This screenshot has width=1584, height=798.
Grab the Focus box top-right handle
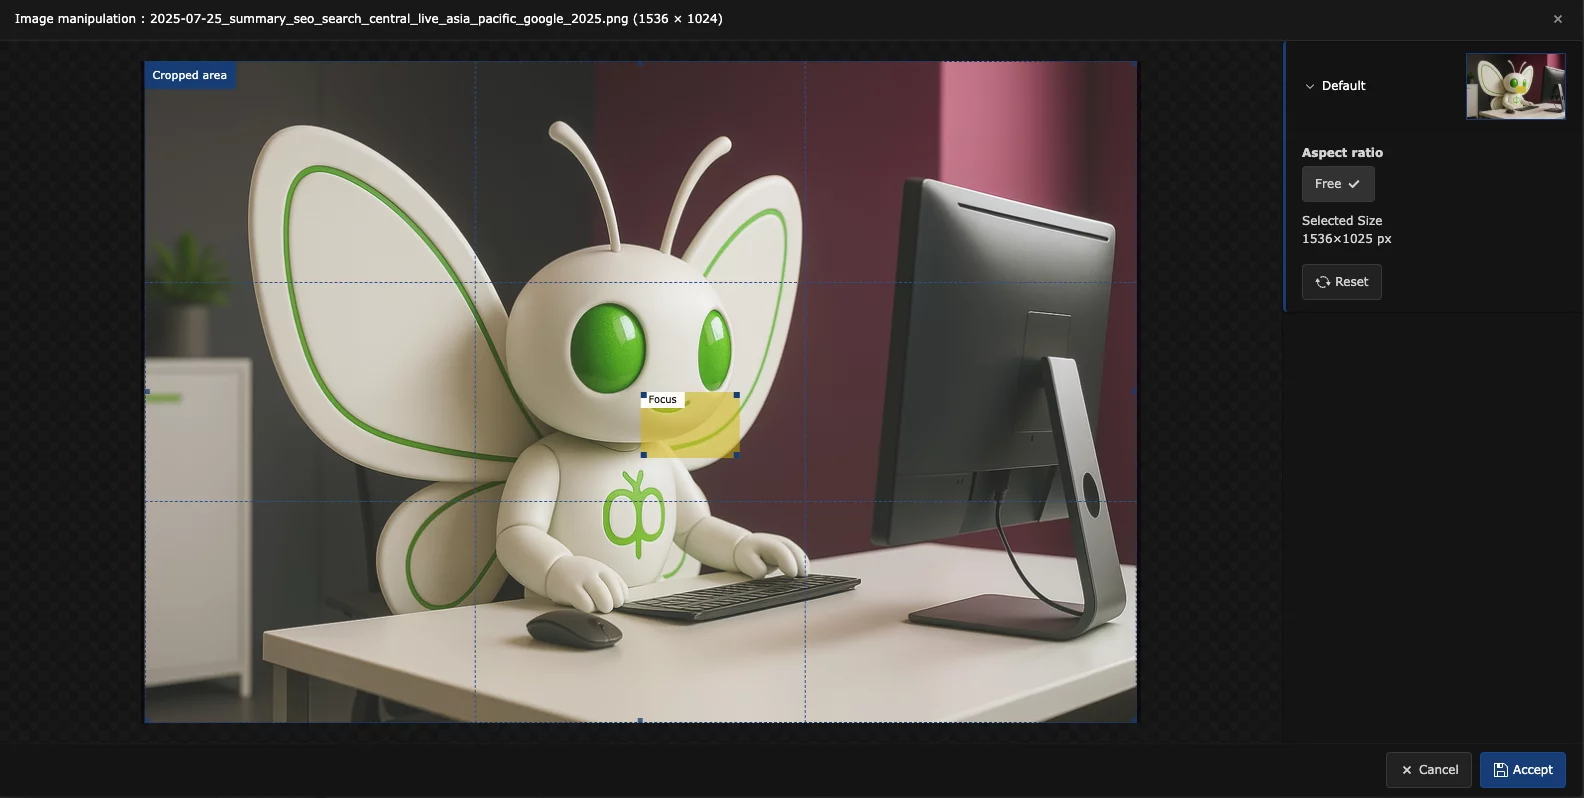pyautogui.click(x=737, y=395)
